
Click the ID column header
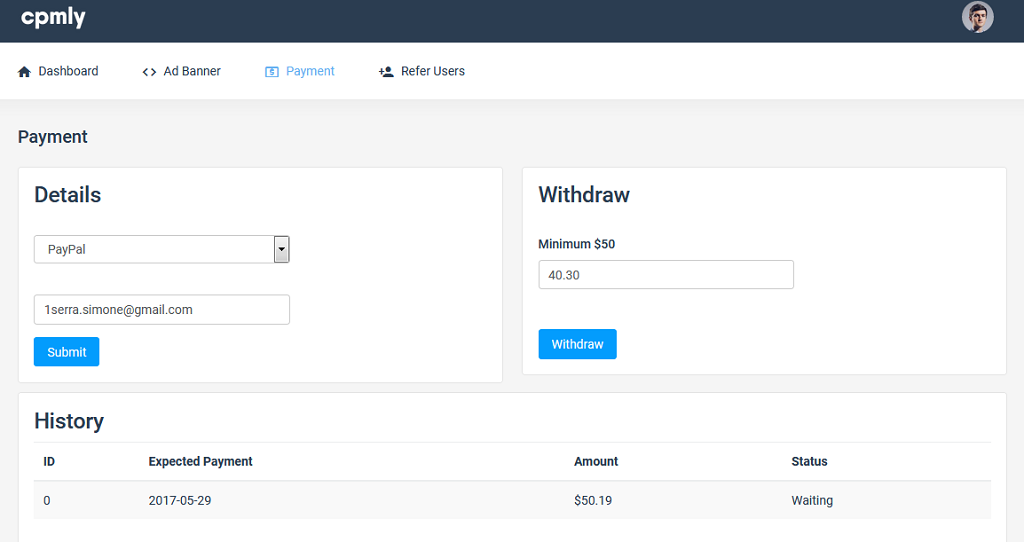[49, 462]
